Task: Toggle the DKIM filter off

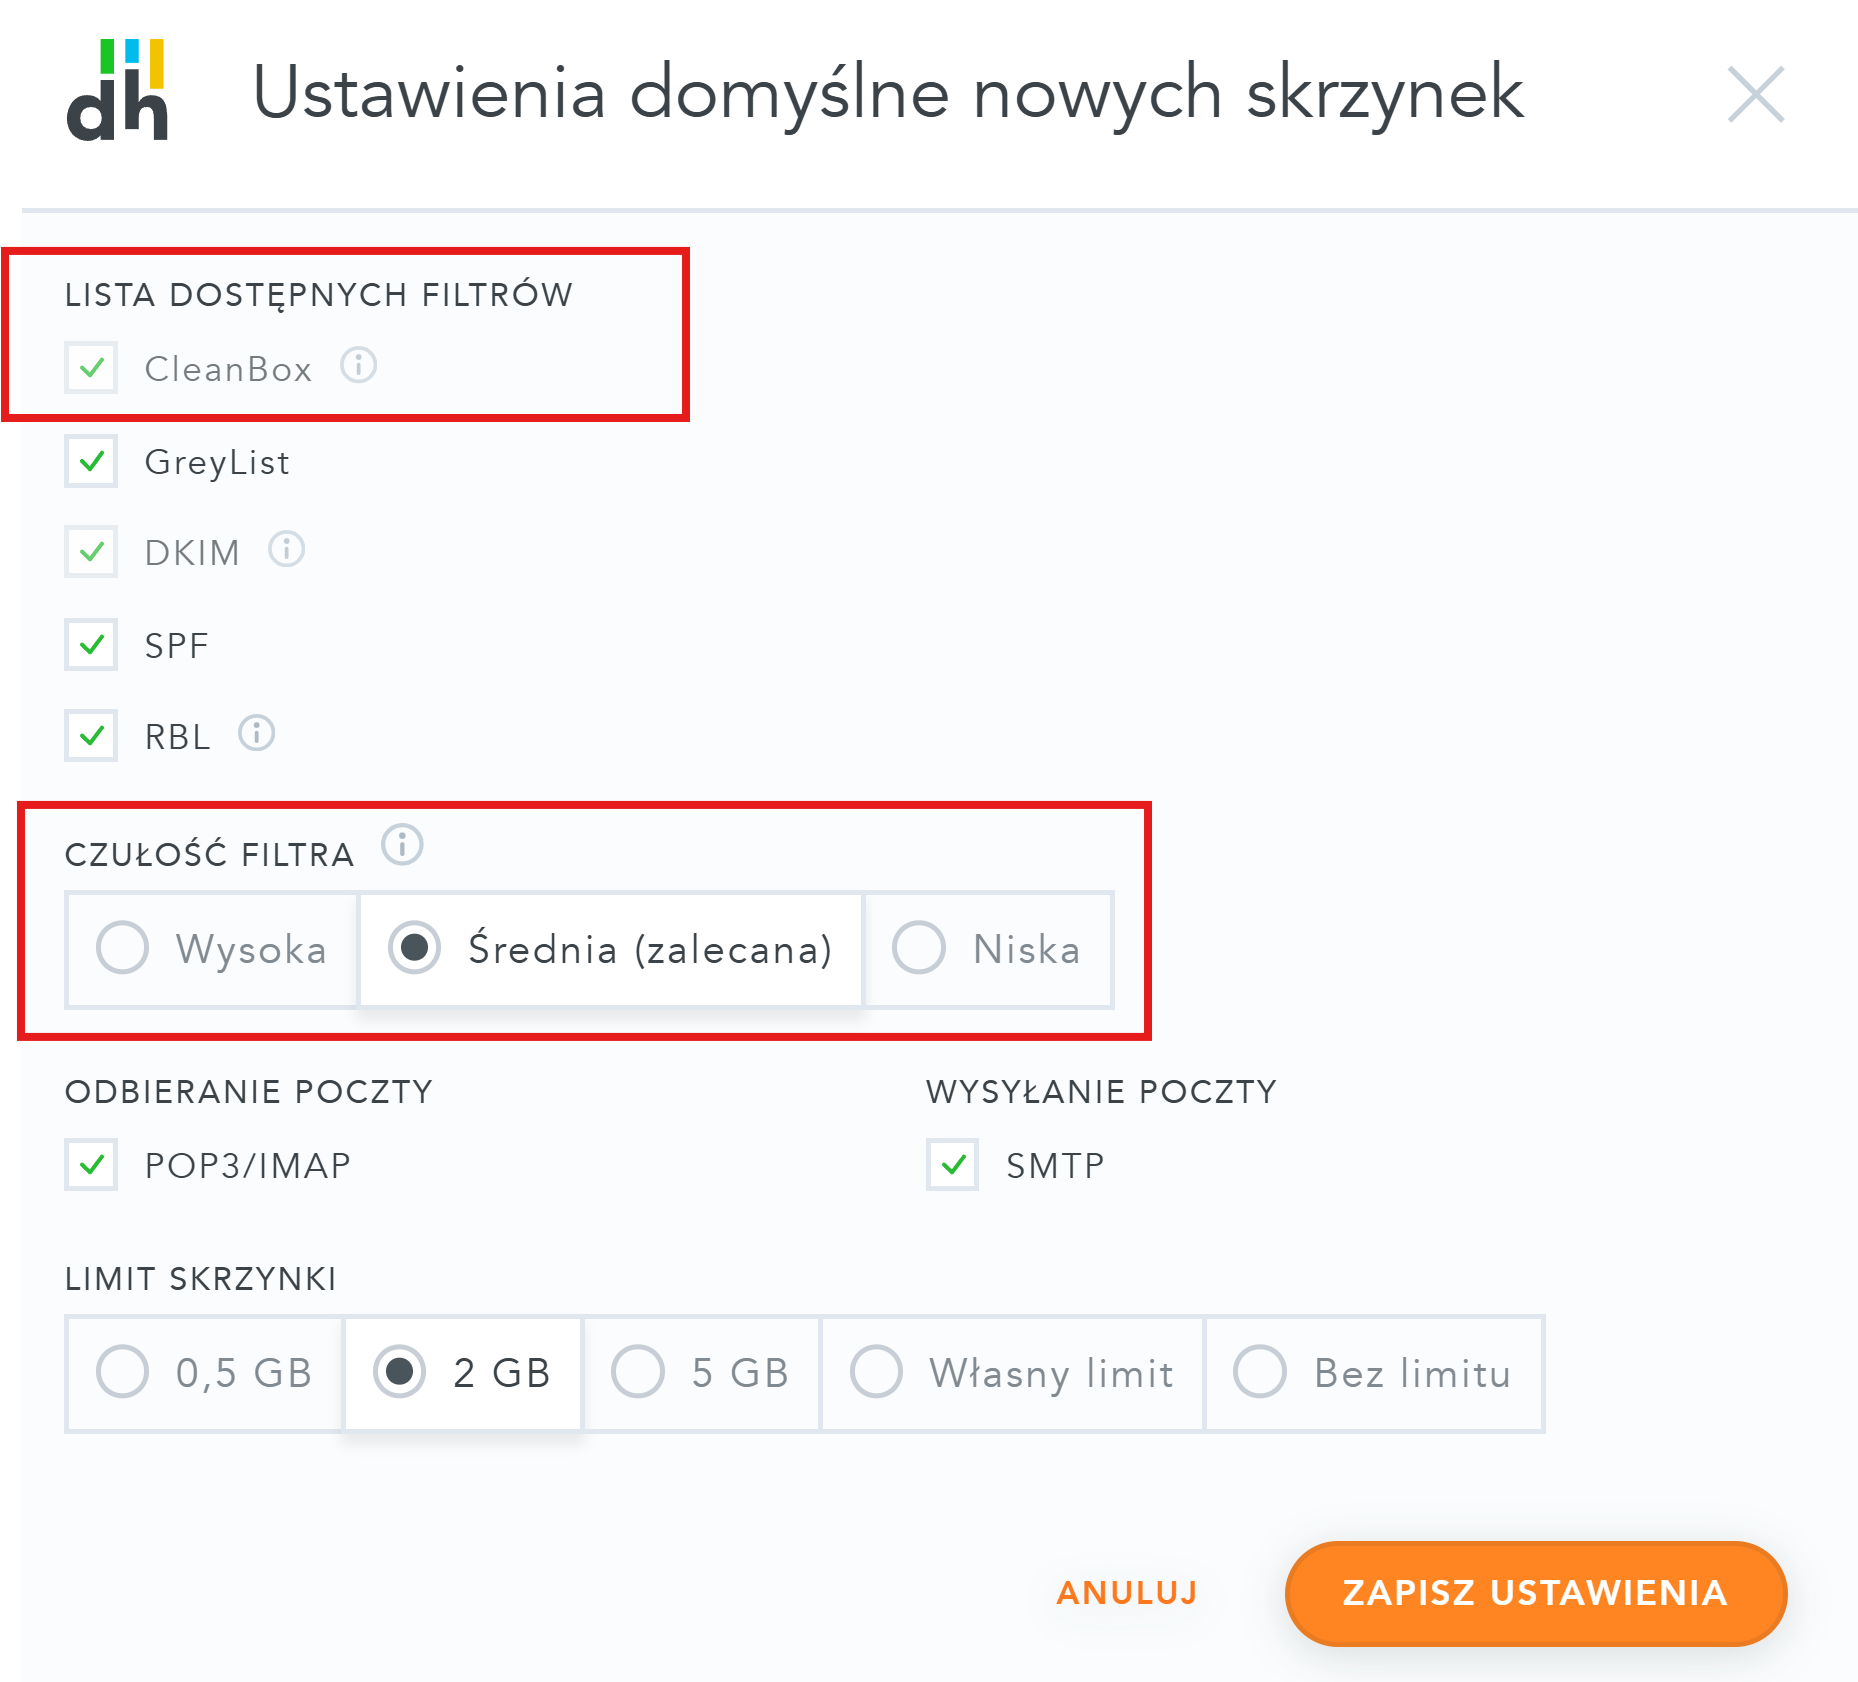Action: pyautogui.click(x=90, y=551)
